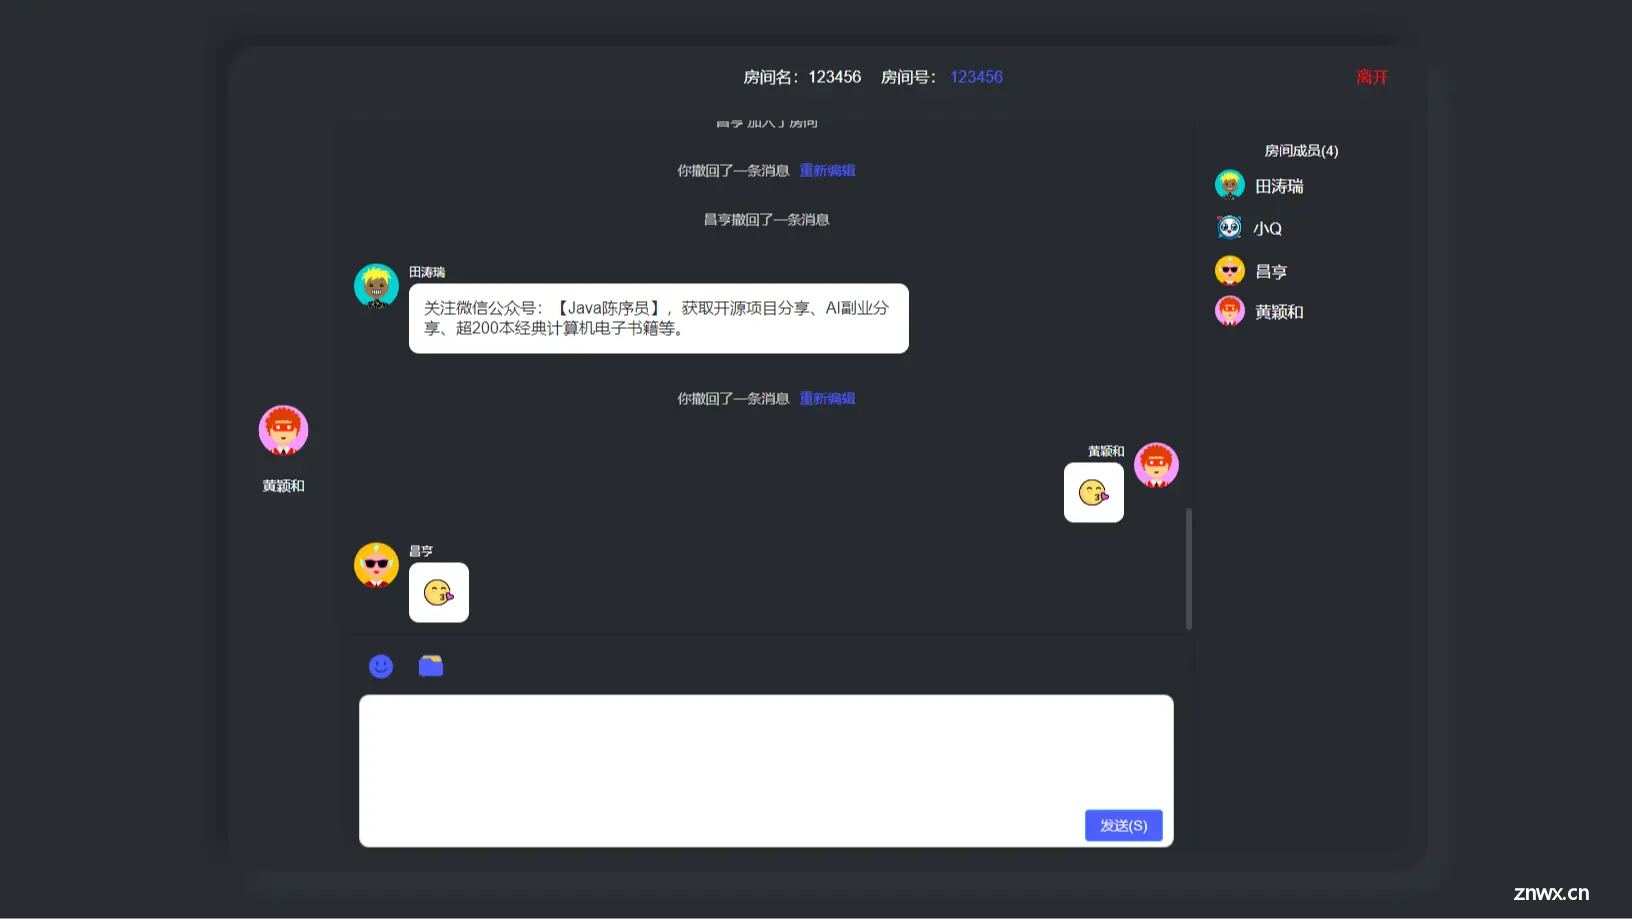This screenshot has width=1632, height=919.
Task: Click 黄颖和's avatar beside the emoji message
Action: pos(1156,465)
